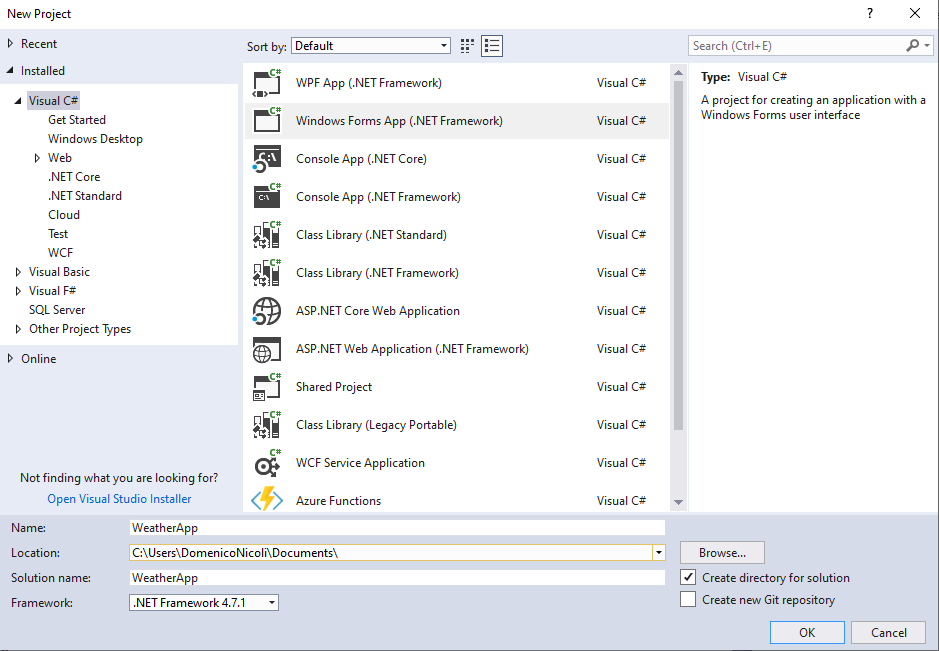Click the WCF Service Application gear icon
Viewport: 939px width, 651px height.
click(x=267, y=463)
